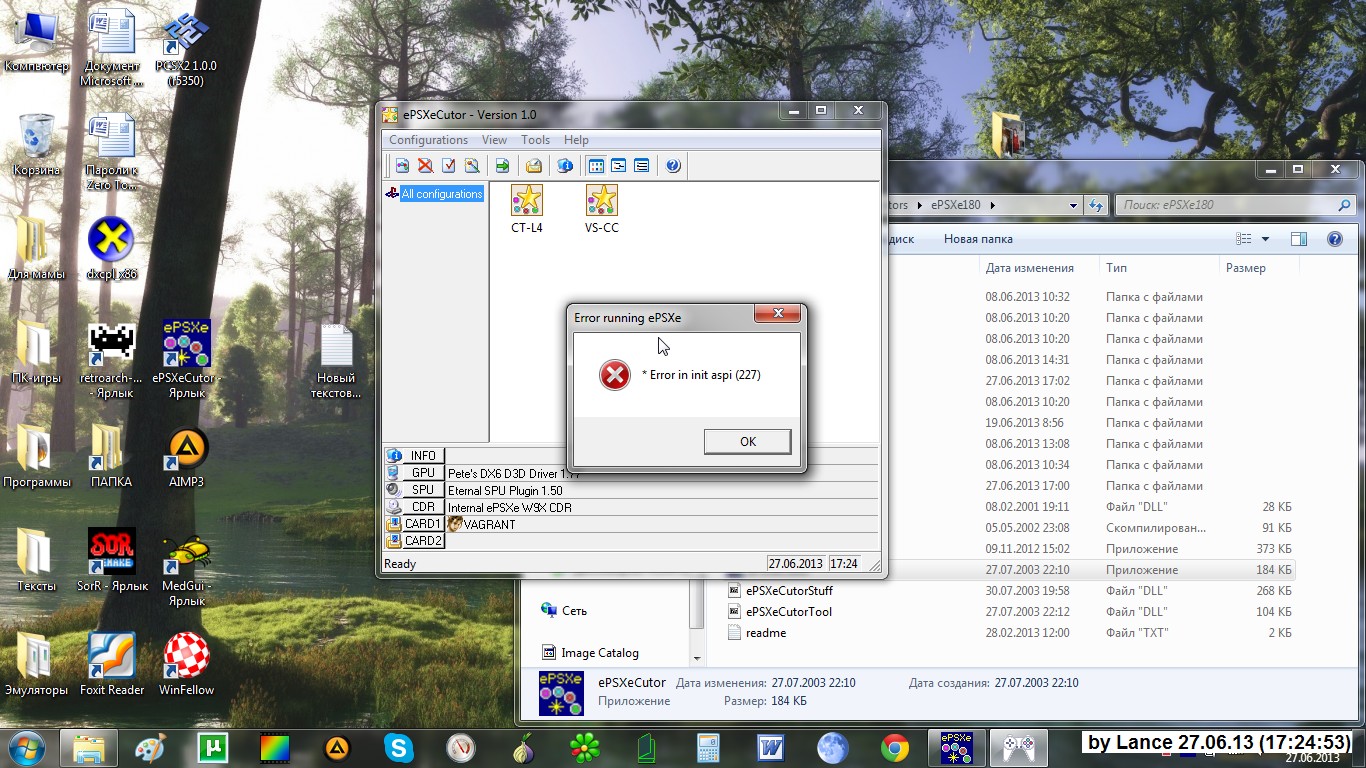Click the GPU button in plugin panel
Screen dimensions: 1366x768
click(415, 473)
